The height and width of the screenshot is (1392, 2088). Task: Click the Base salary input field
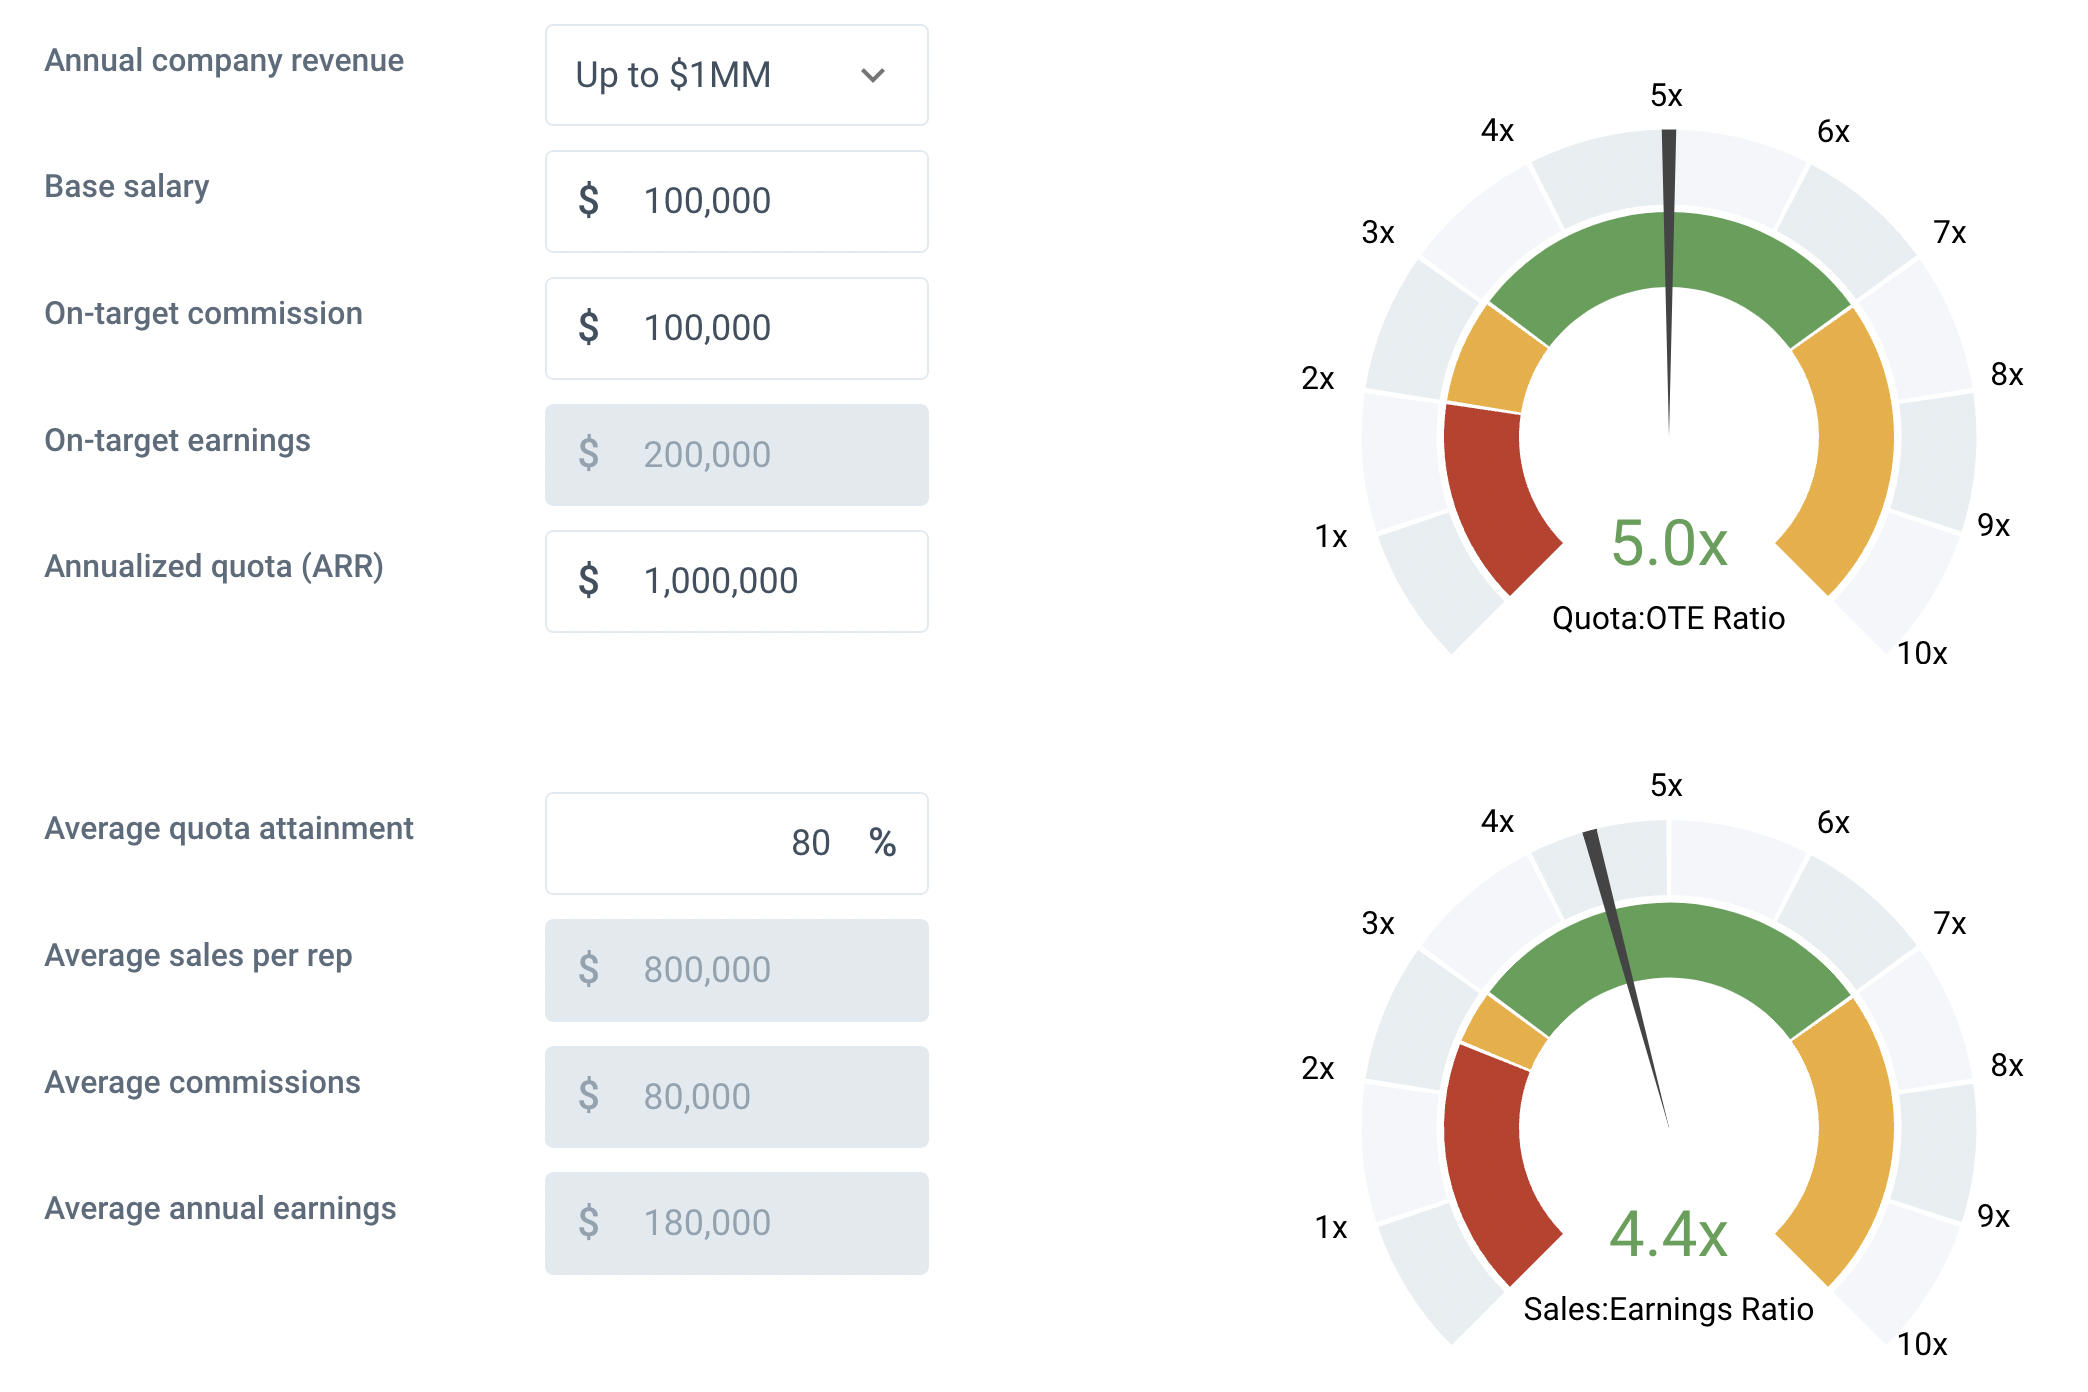(736, 201)
